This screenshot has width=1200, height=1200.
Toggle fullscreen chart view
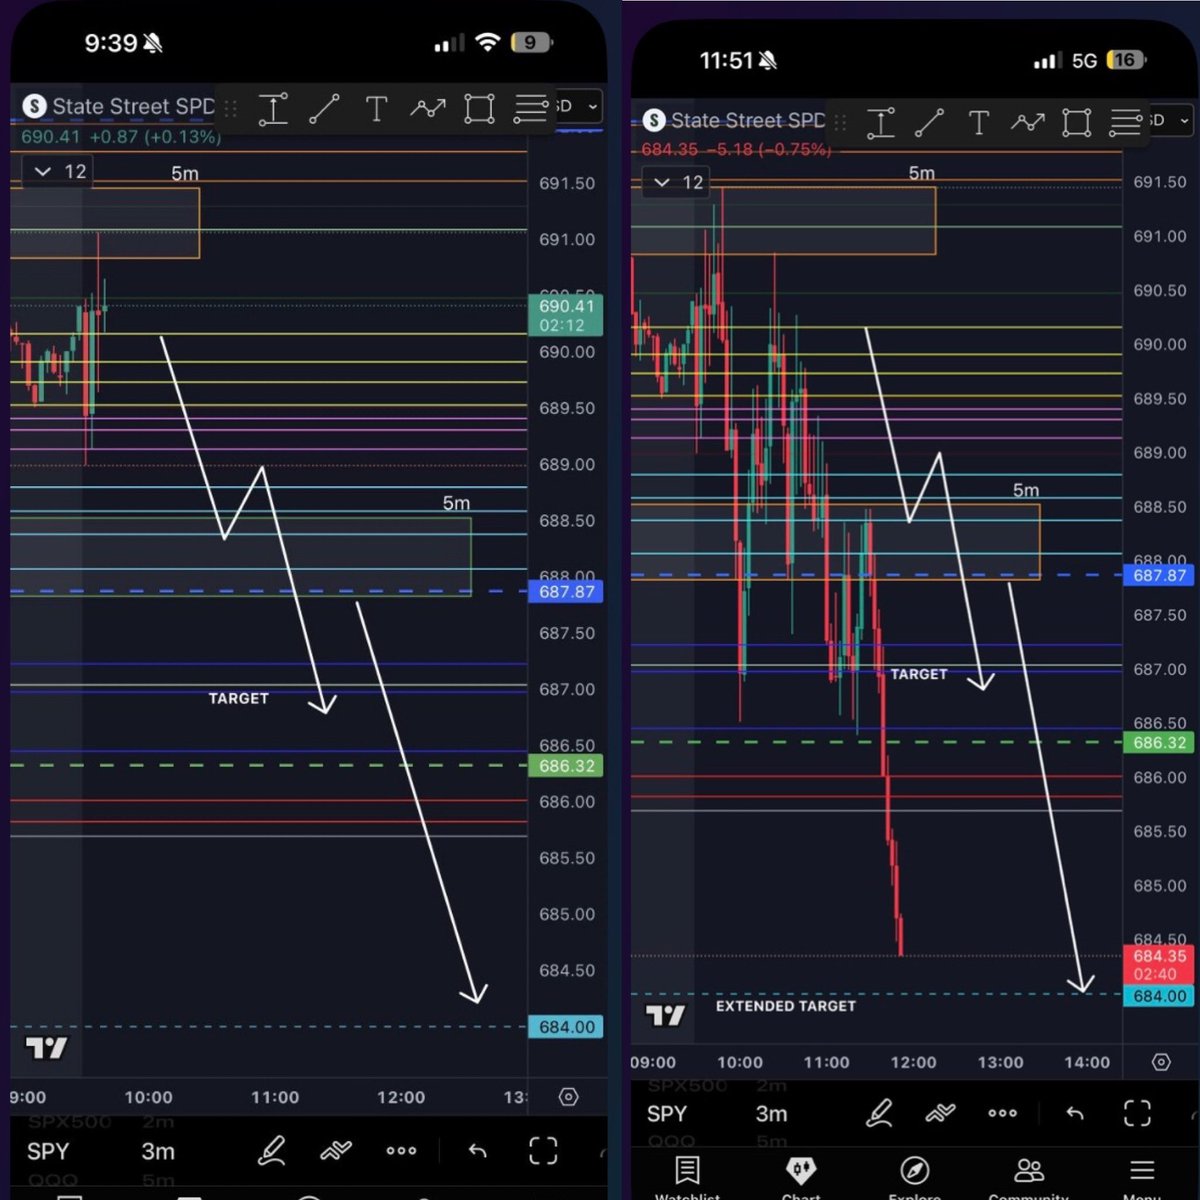click(1138, 1113)
